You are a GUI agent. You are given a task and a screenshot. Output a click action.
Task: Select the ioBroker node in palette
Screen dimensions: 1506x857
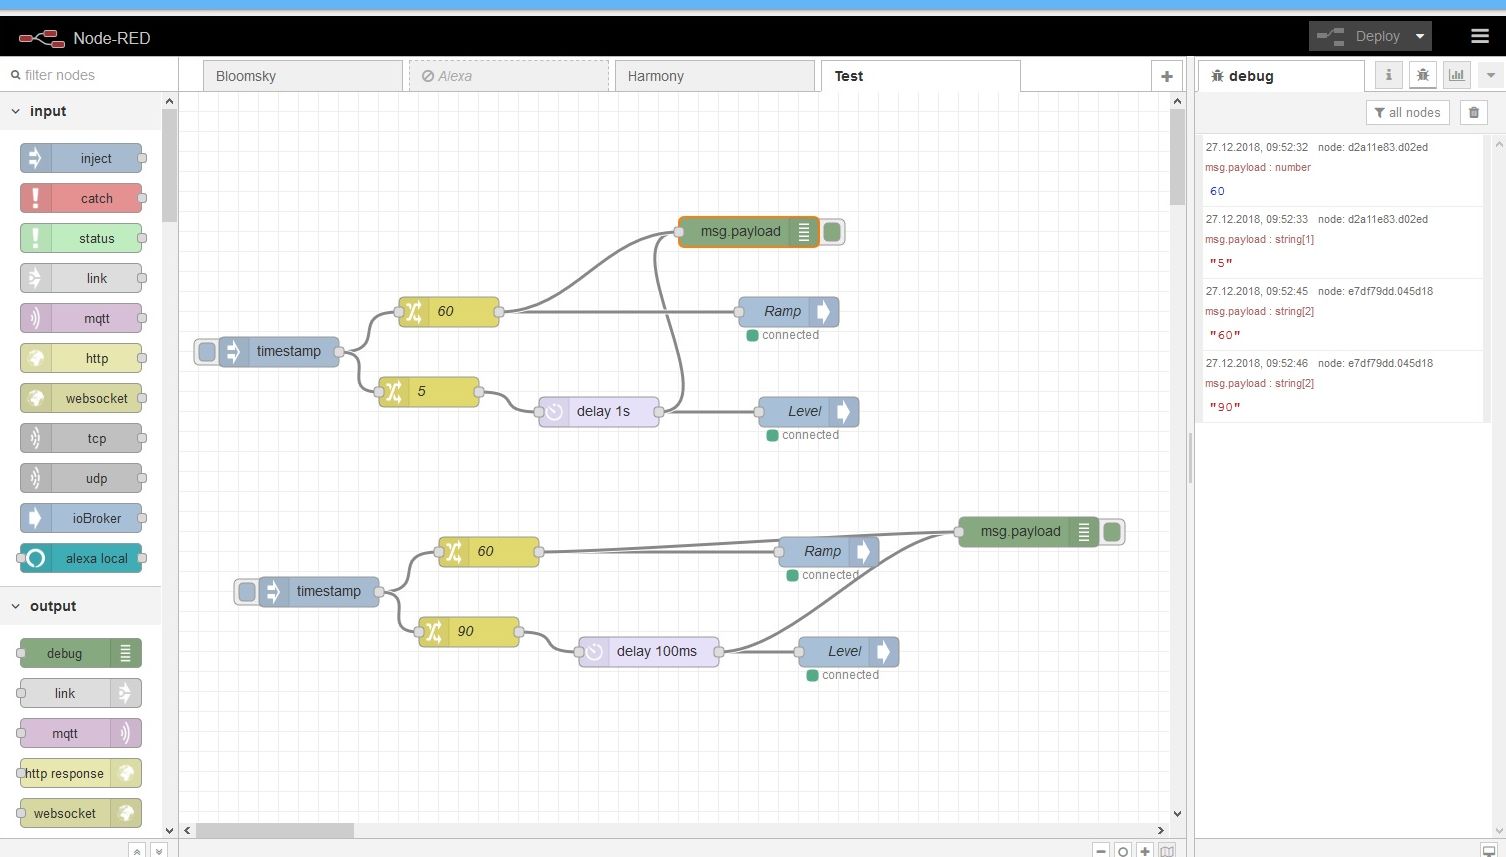(x=81, y=518)
